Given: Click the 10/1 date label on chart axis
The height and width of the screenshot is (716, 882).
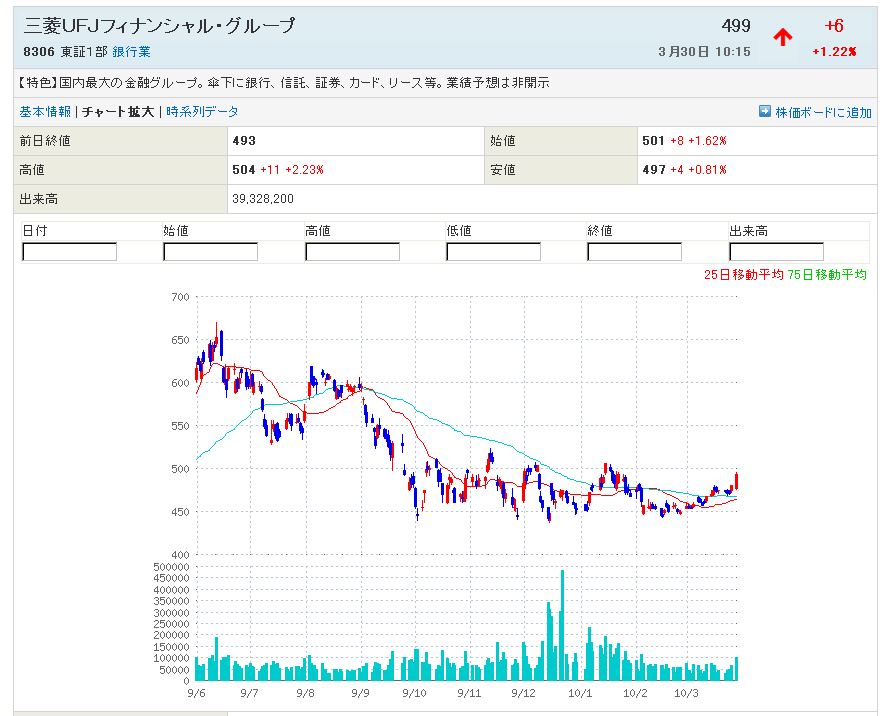Looking at the screenshot, I should coord(580,693).
